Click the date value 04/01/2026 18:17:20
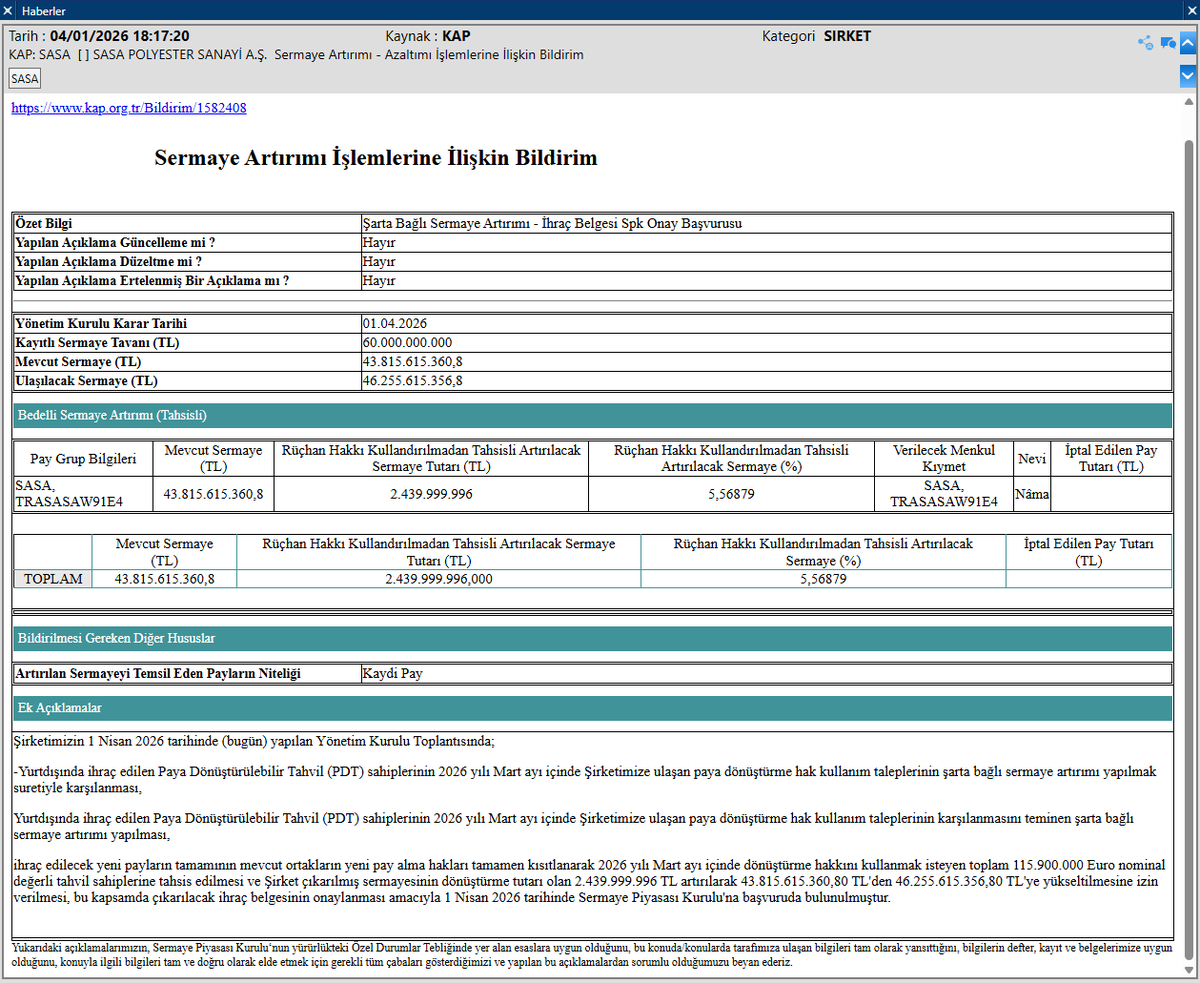1200x983 pixels. 120,36
